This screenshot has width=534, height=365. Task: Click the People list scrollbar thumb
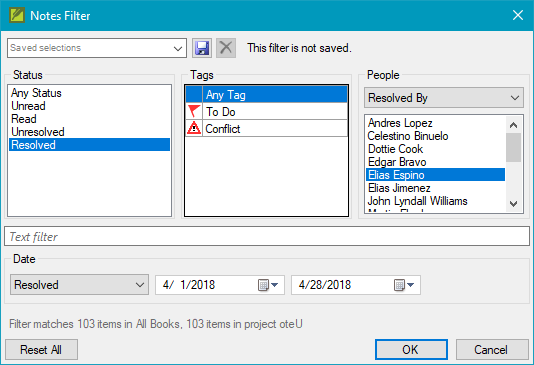(x=514, y=147)
